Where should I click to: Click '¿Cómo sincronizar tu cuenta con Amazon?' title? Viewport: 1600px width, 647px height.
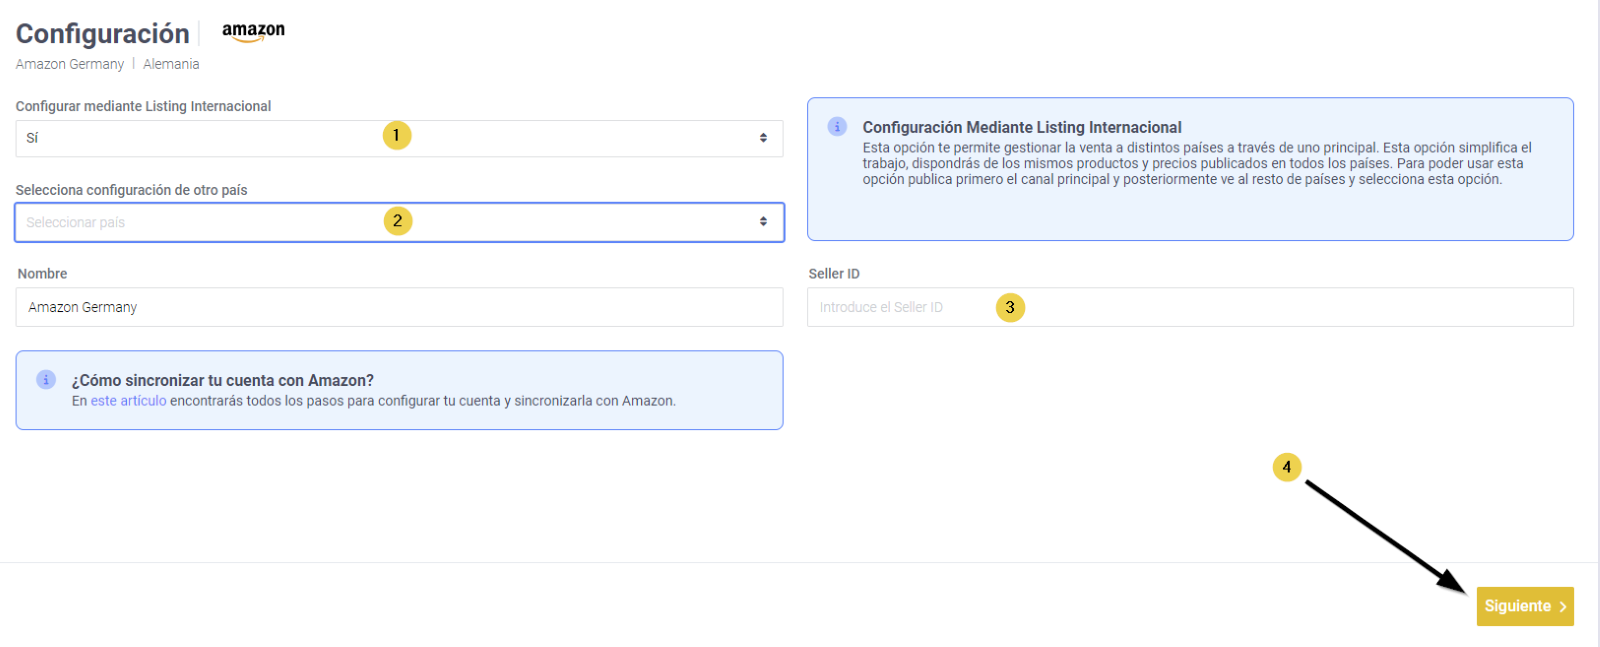223,381
